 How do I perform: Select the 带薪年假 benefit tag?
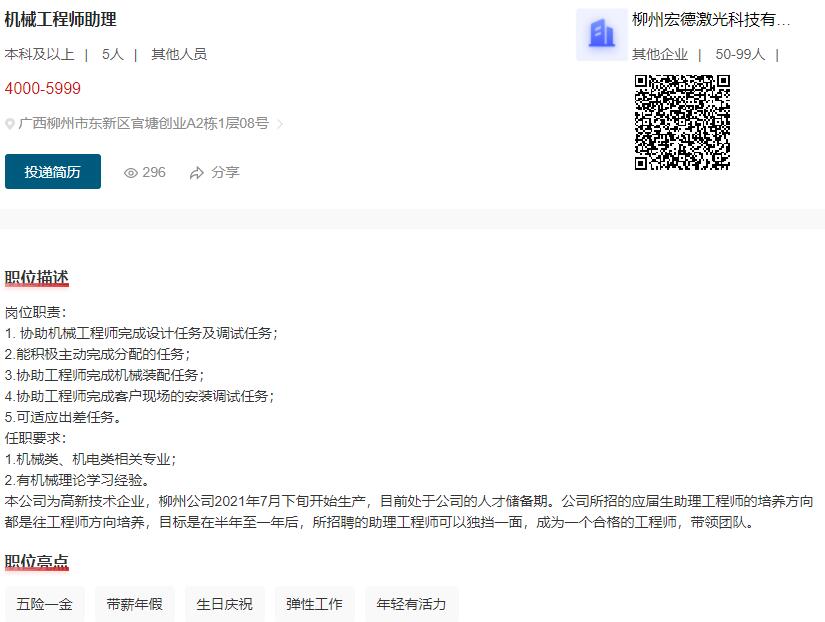(134, 604)
